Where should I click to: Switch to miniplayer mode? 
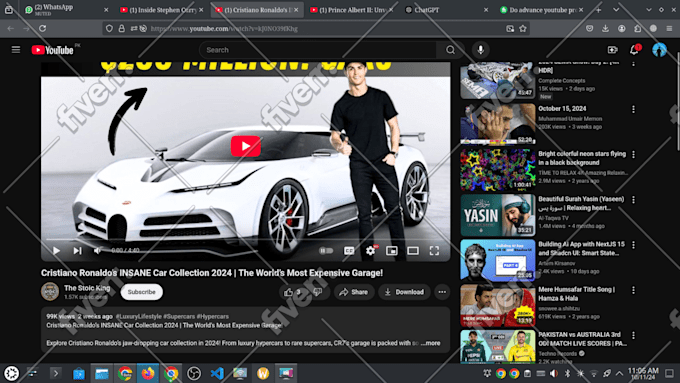(x=392, y=251)
